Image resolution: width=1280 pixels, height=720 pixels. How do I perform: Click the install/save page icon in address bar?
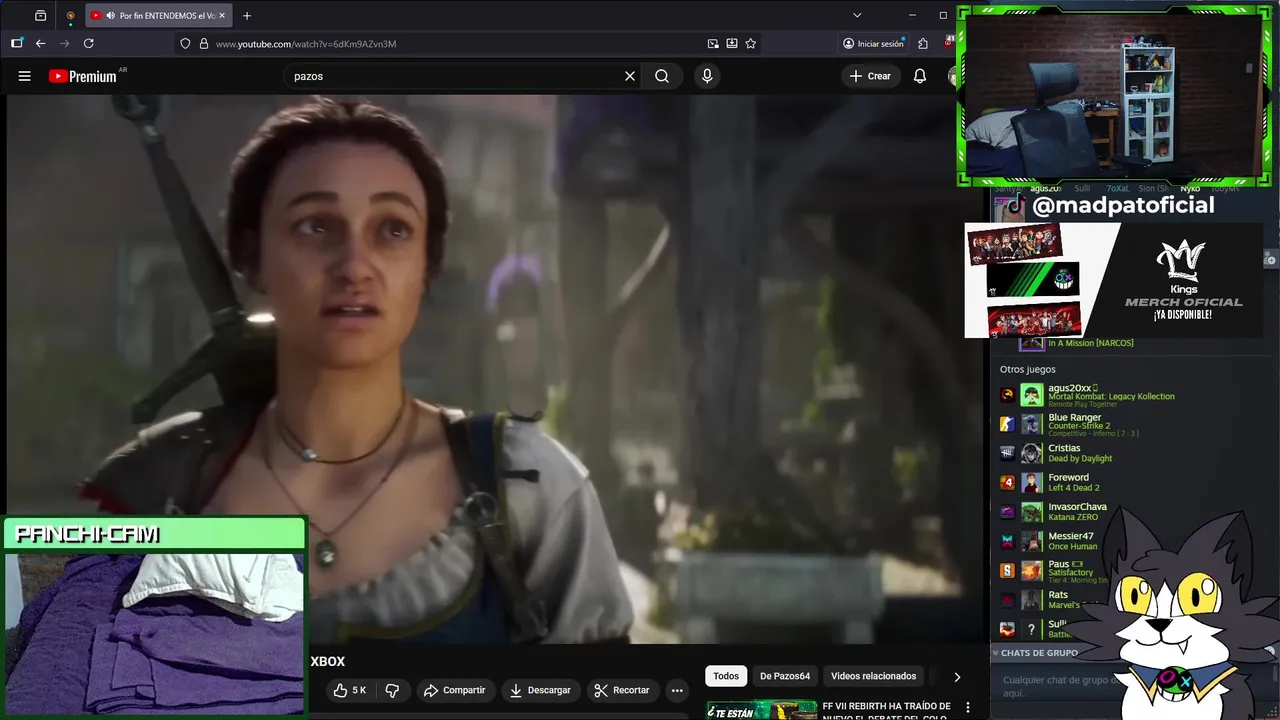click(x=732, y=43)
